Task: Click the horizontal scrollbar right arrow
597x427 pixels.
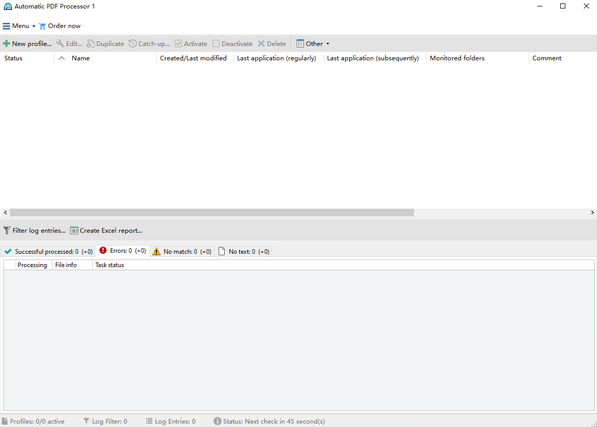Action: (x=592, y=212)
